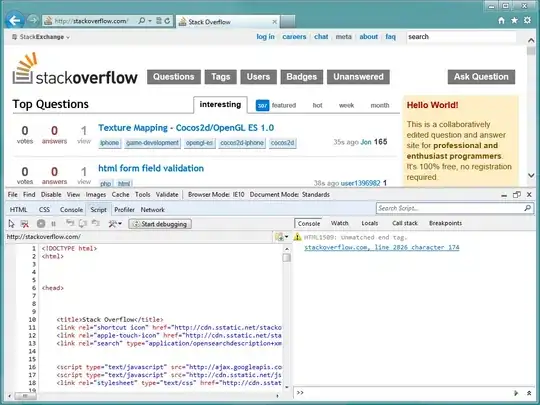Viewport: 540px width, 405px height.
Task: Expand the debugger configuration tools dropdown
Action: tap(115, 224)
